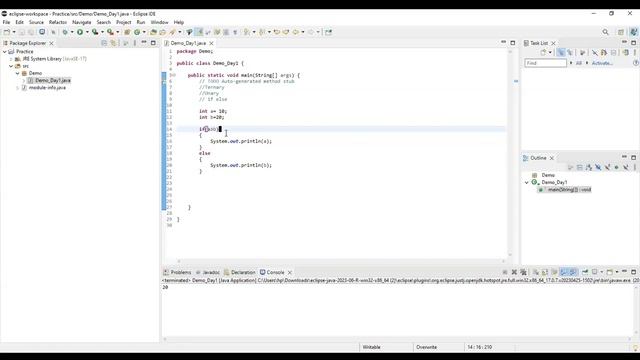Open the toolbar Search magnifier icon

pyautogui.click(x=605, y=32)
